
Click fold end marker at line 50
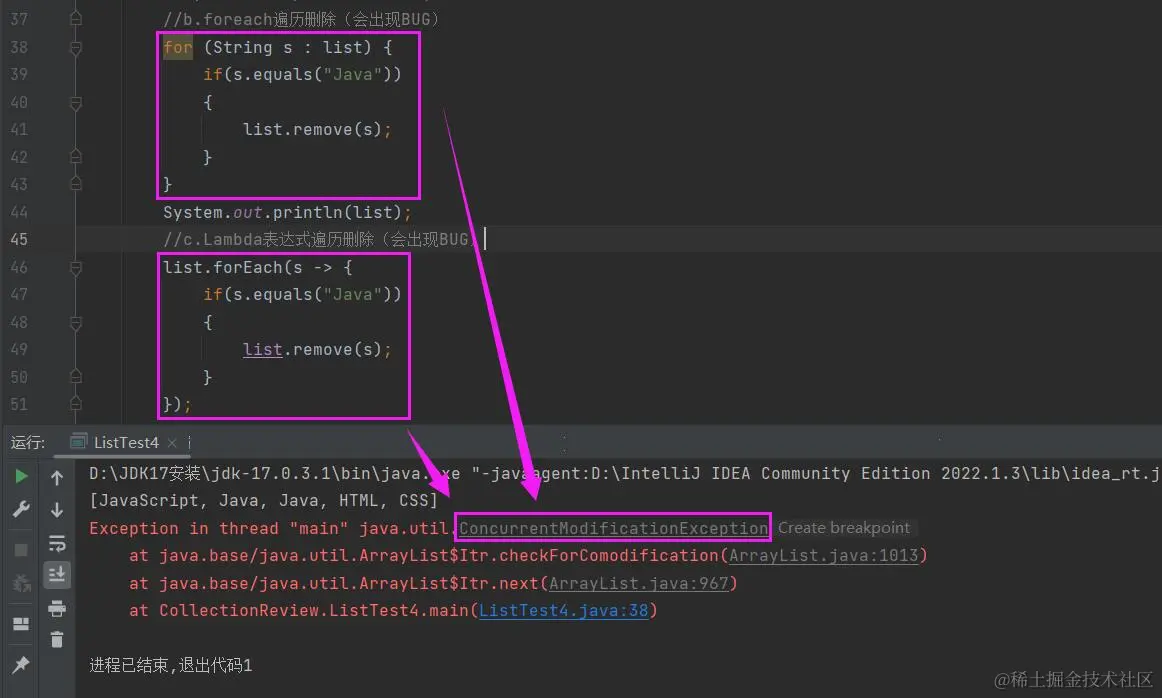[76, 376]
